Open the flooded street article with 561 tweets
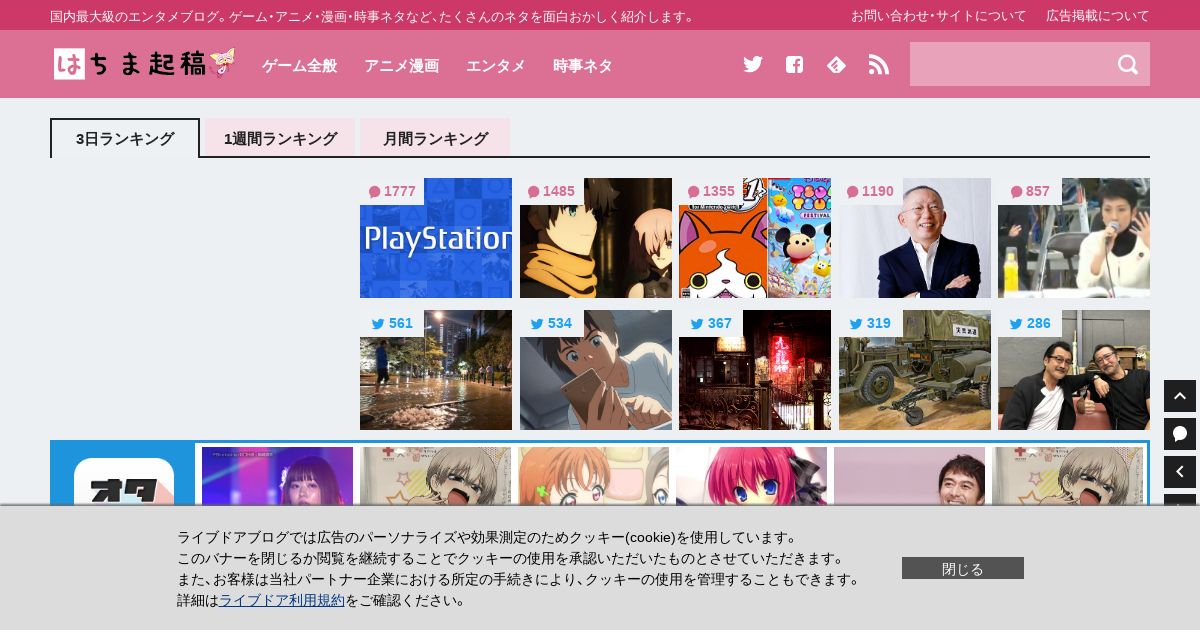Image resolution: width=1200 pixels, height=630 pixels. click(436, 370)
